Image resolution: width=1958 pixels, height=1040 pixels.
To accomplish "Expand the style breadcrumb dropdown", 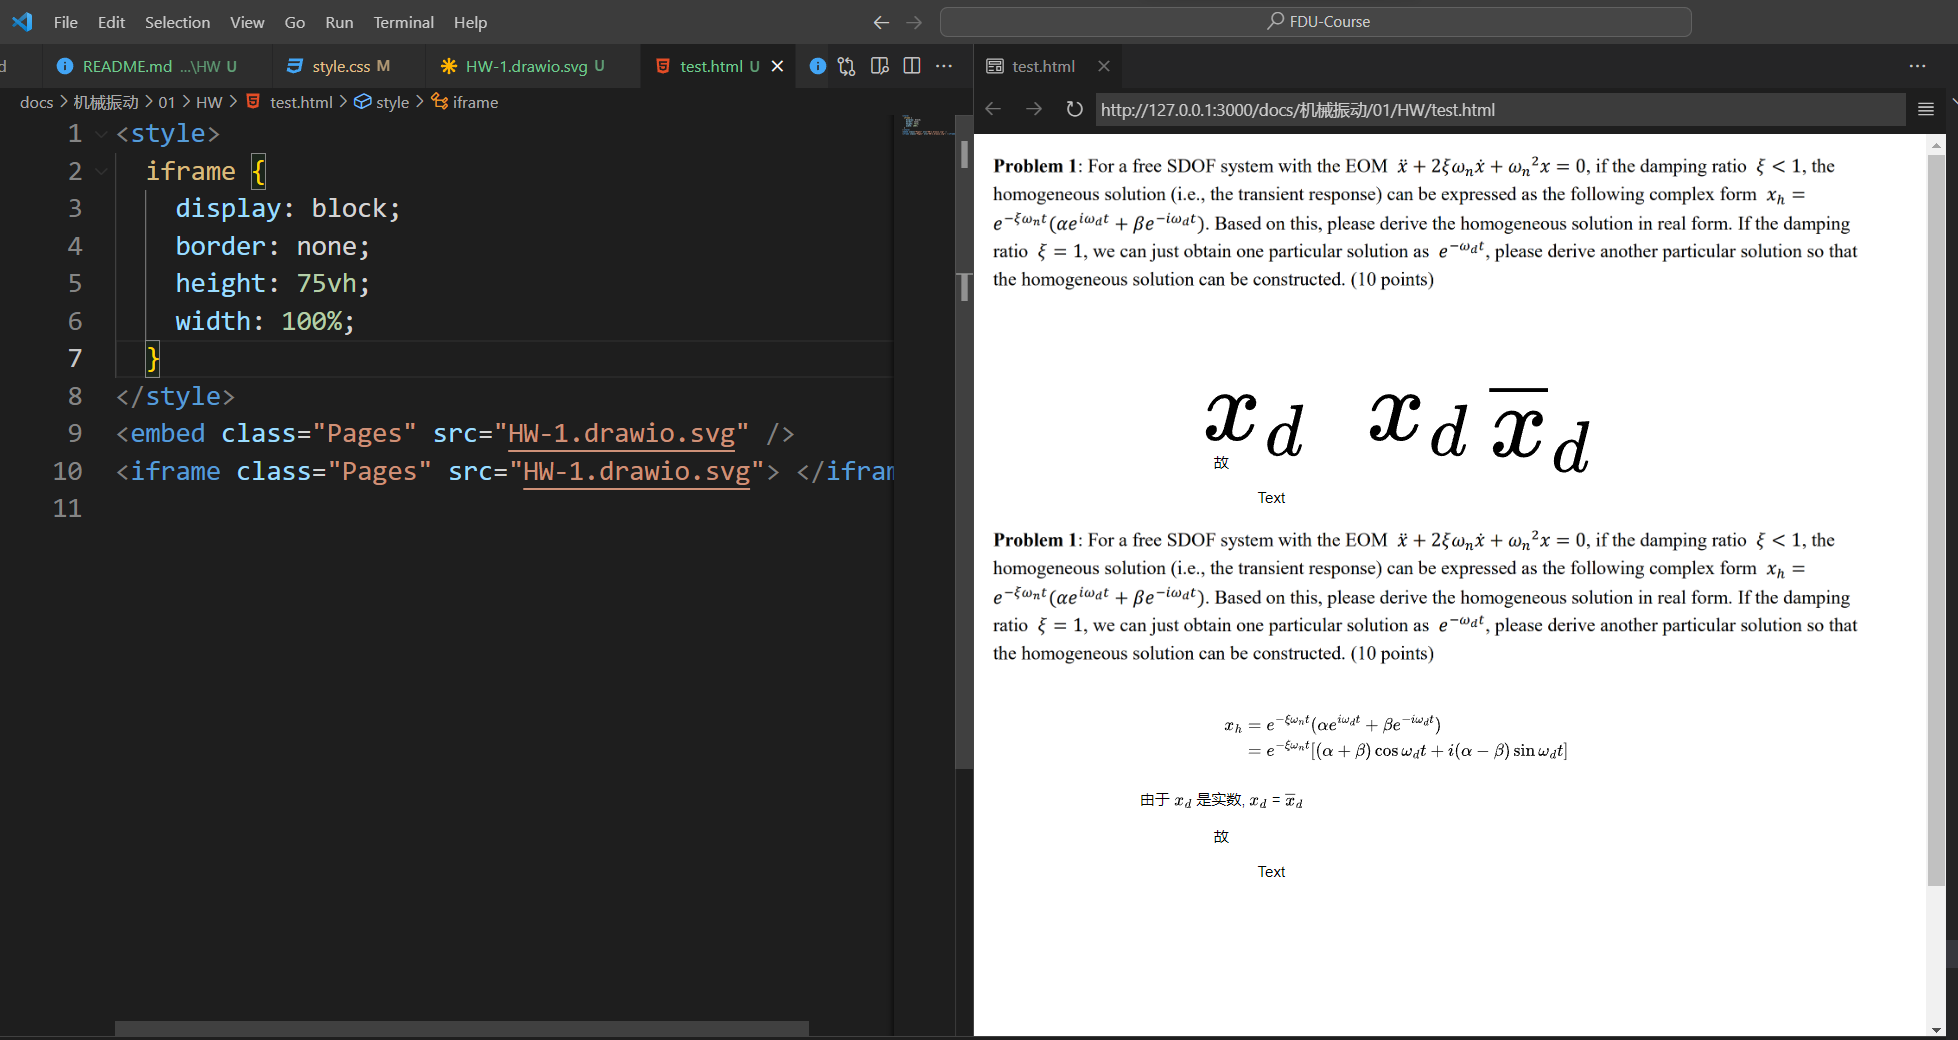I will [390, 102].
